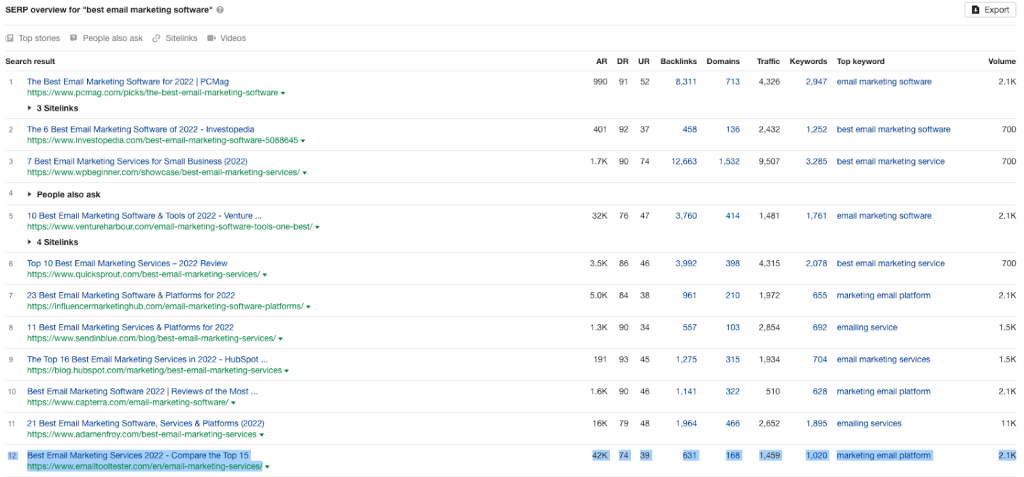Screen dimensions: 1024x477
Task: Open The Best Email Marketing Software PCMag result
Action: (x=128, y=82)
